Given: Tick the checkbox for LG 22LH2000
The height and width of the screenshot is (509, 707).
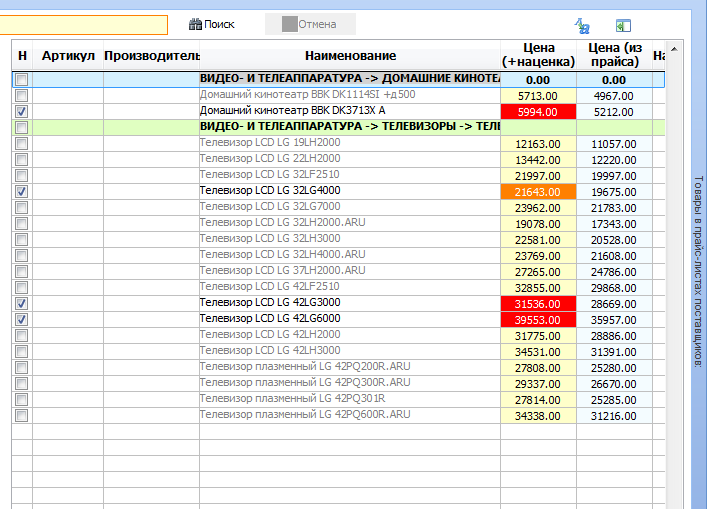Looking at the screenshot, I should (x=21, y=160).
